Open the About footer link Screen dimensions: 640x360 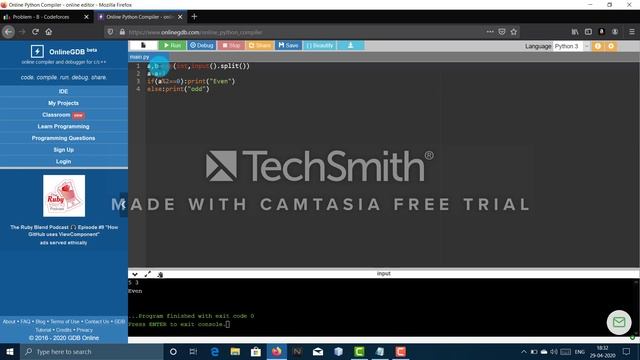click(x=9, y=322)
